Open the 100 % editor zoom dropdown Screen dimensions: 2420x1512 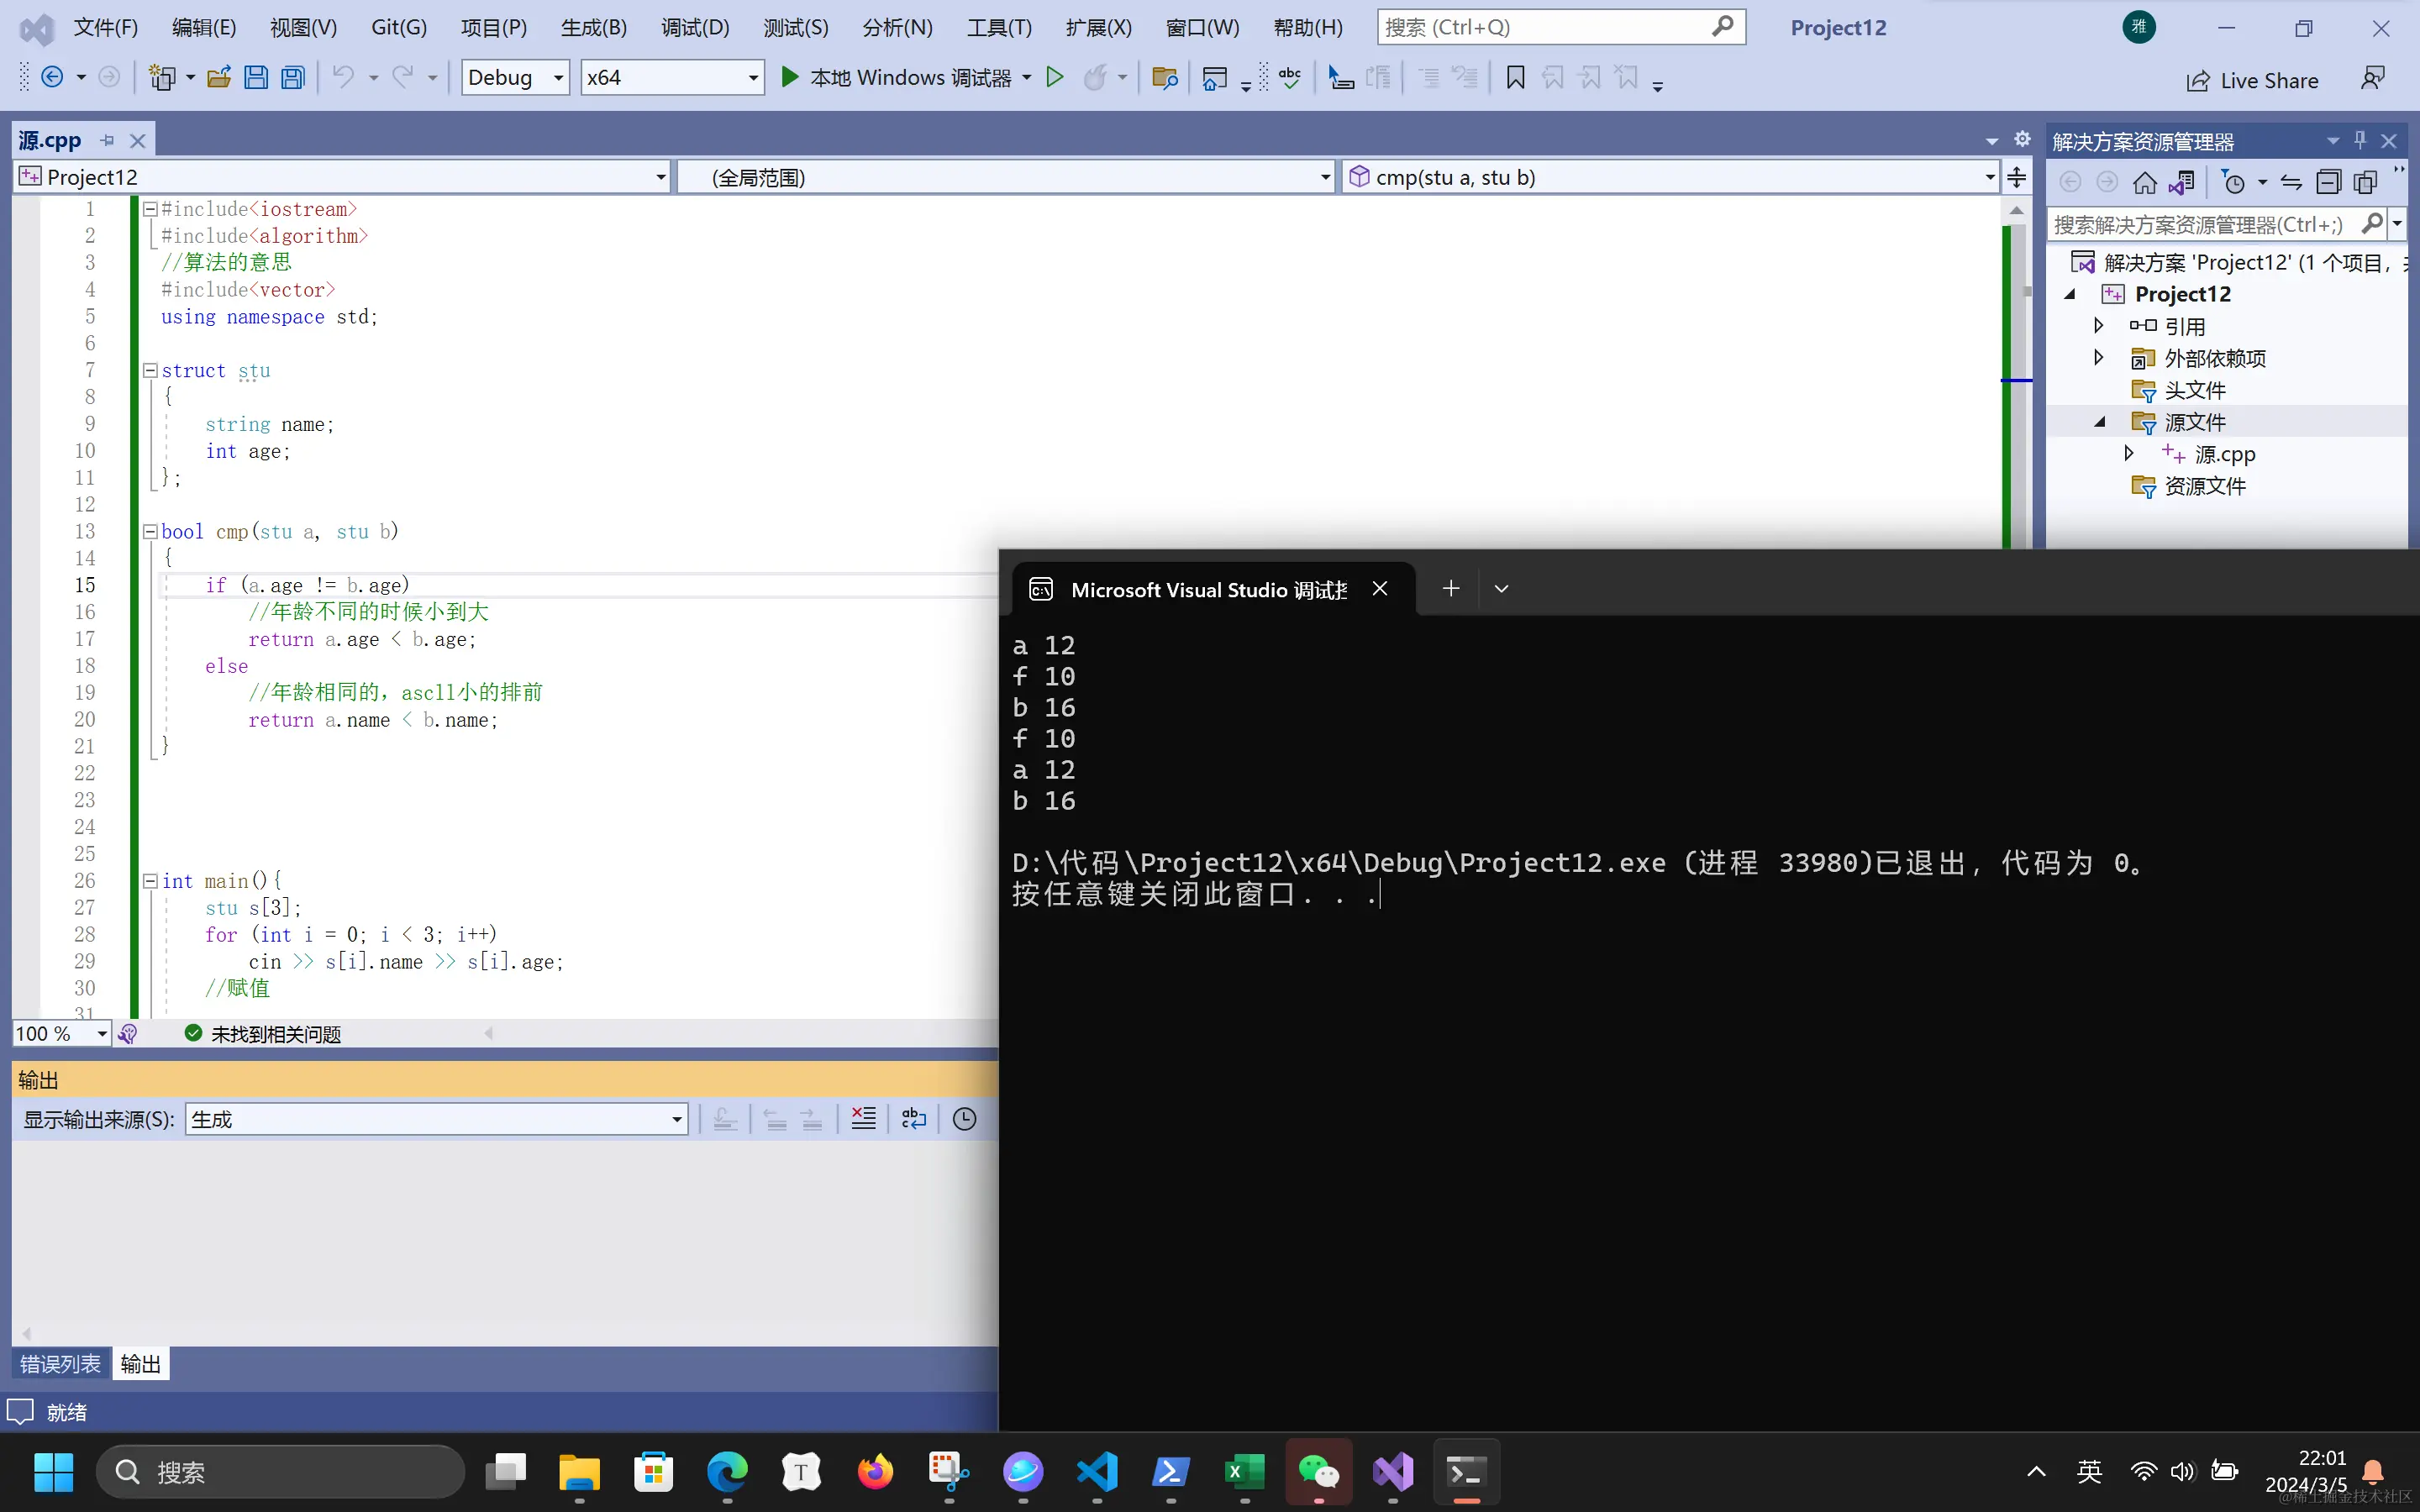coord(102,1033)
